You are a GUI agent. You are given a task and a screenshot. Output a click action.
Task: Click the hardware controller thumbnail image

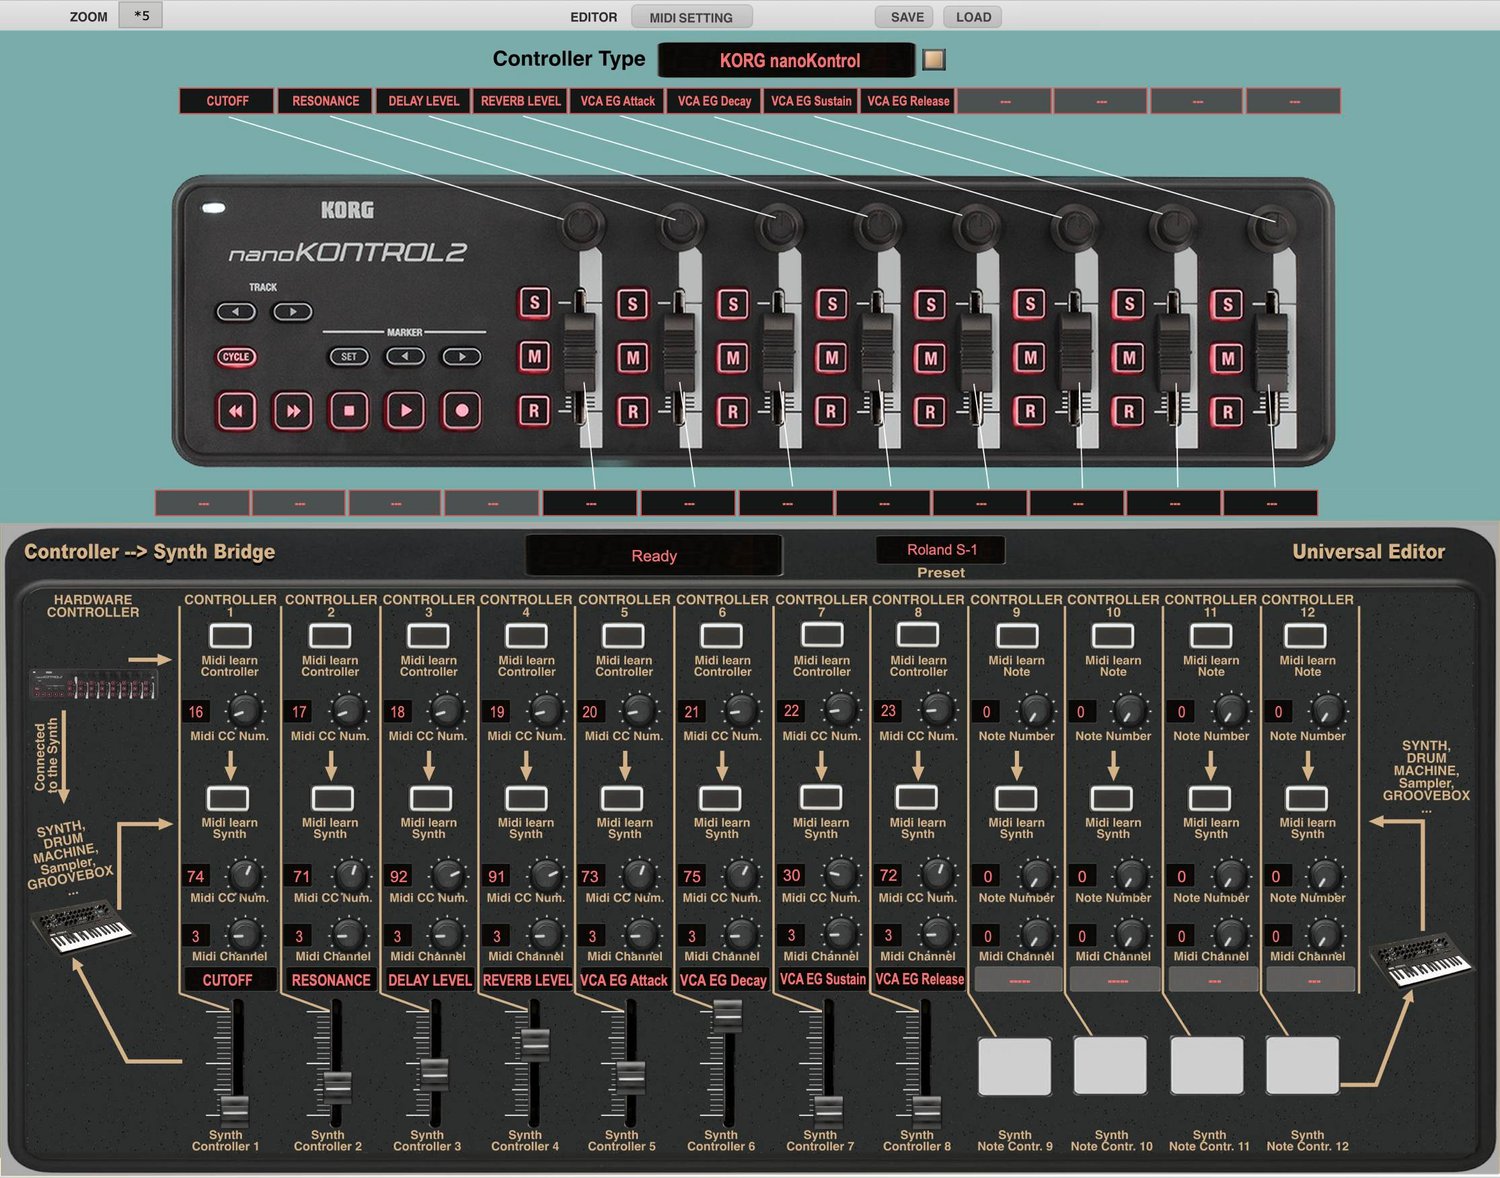pyautogui.click(x=93, y=684)
